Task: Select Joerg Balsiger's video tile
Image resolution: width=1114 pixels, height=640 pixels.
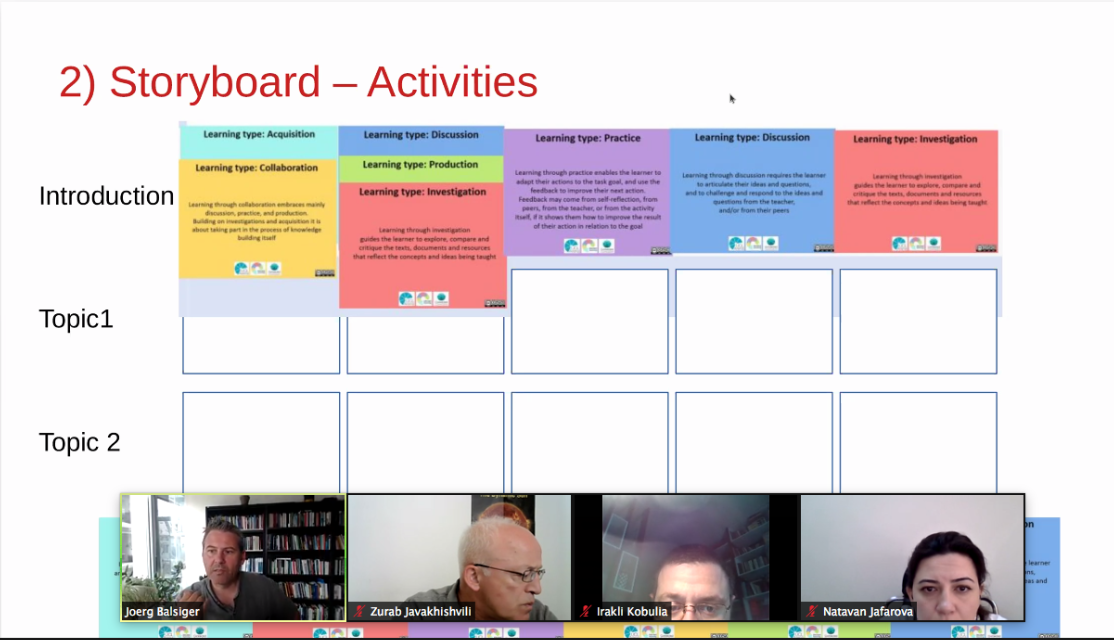Action: pyautogui.click(x=233, y=556)
